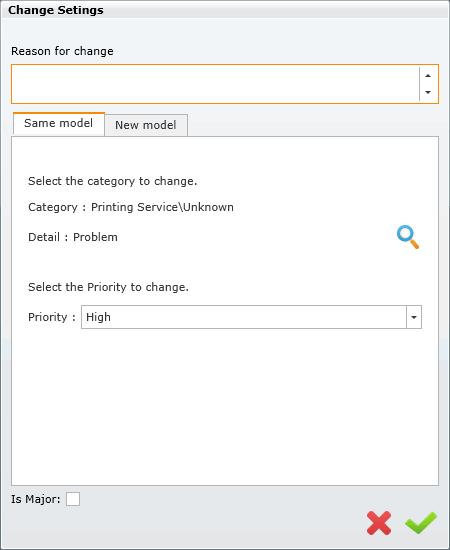Expand the Priority dropdown arrow
This screenshot has width=450, height=550.
pos(414,317)
